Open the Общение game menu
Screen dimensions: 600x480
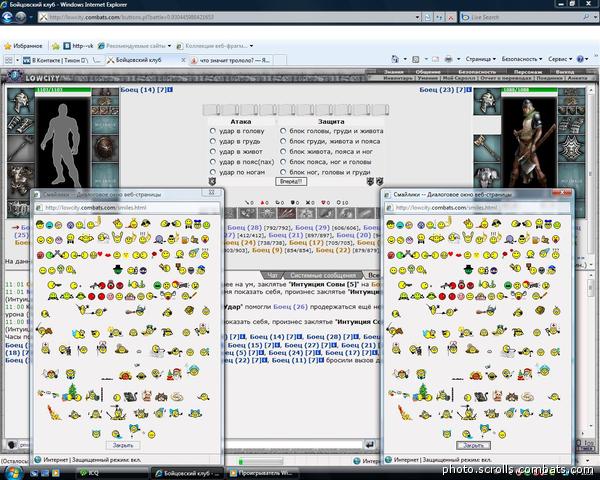[427, 72]
